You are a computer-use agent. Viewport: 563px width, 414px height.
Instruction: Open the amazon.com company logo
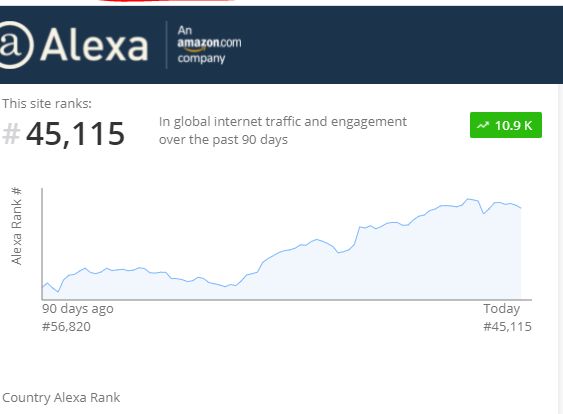coord(209,45)
